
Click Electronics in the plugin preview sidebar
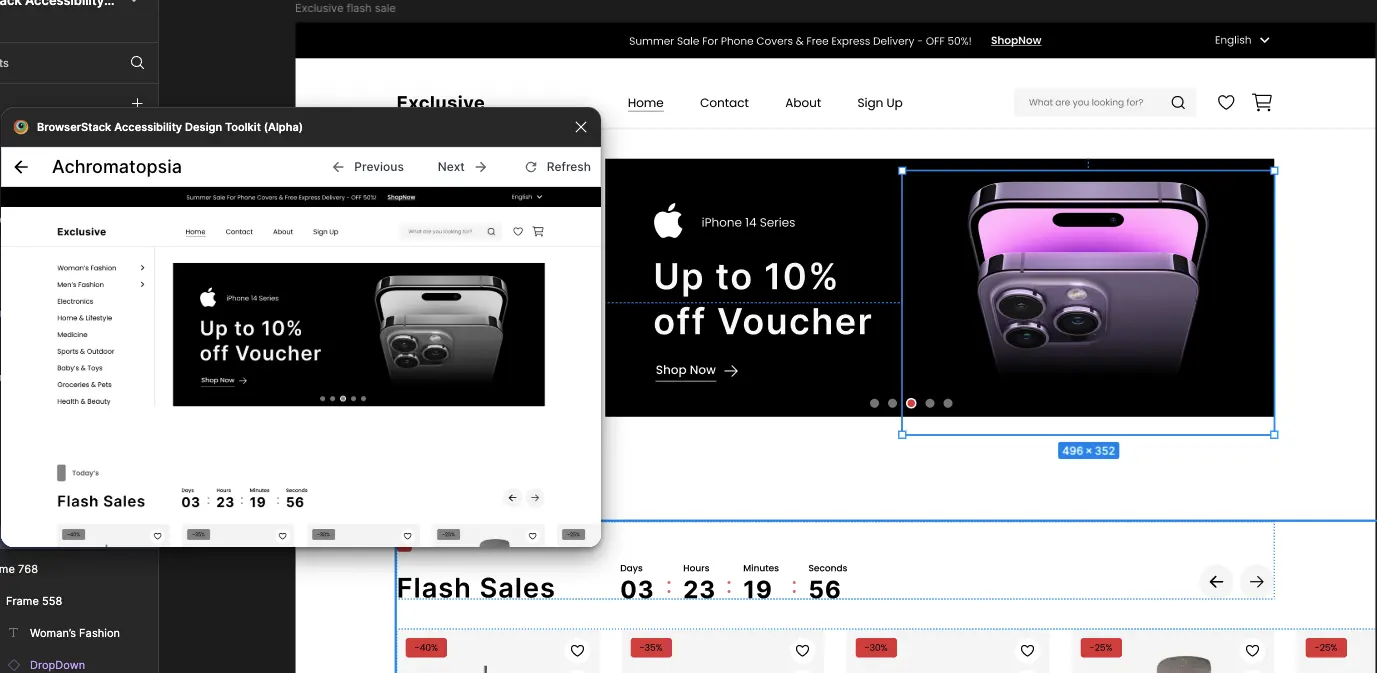pyautogui.click(x=75, y=301)
